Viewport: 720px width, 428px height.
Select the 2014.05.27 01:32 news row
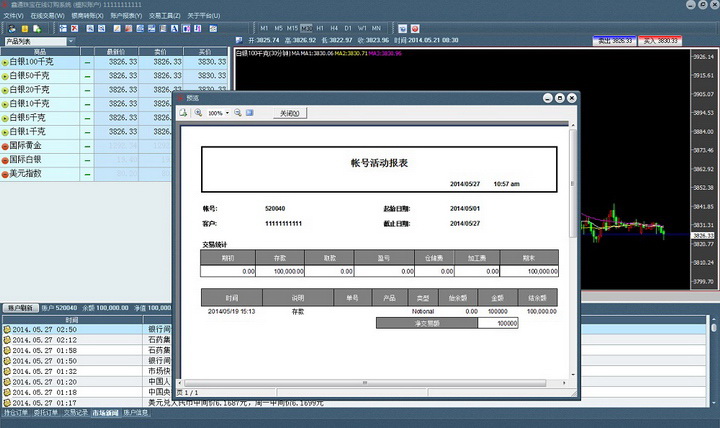(x=87, y=371)
